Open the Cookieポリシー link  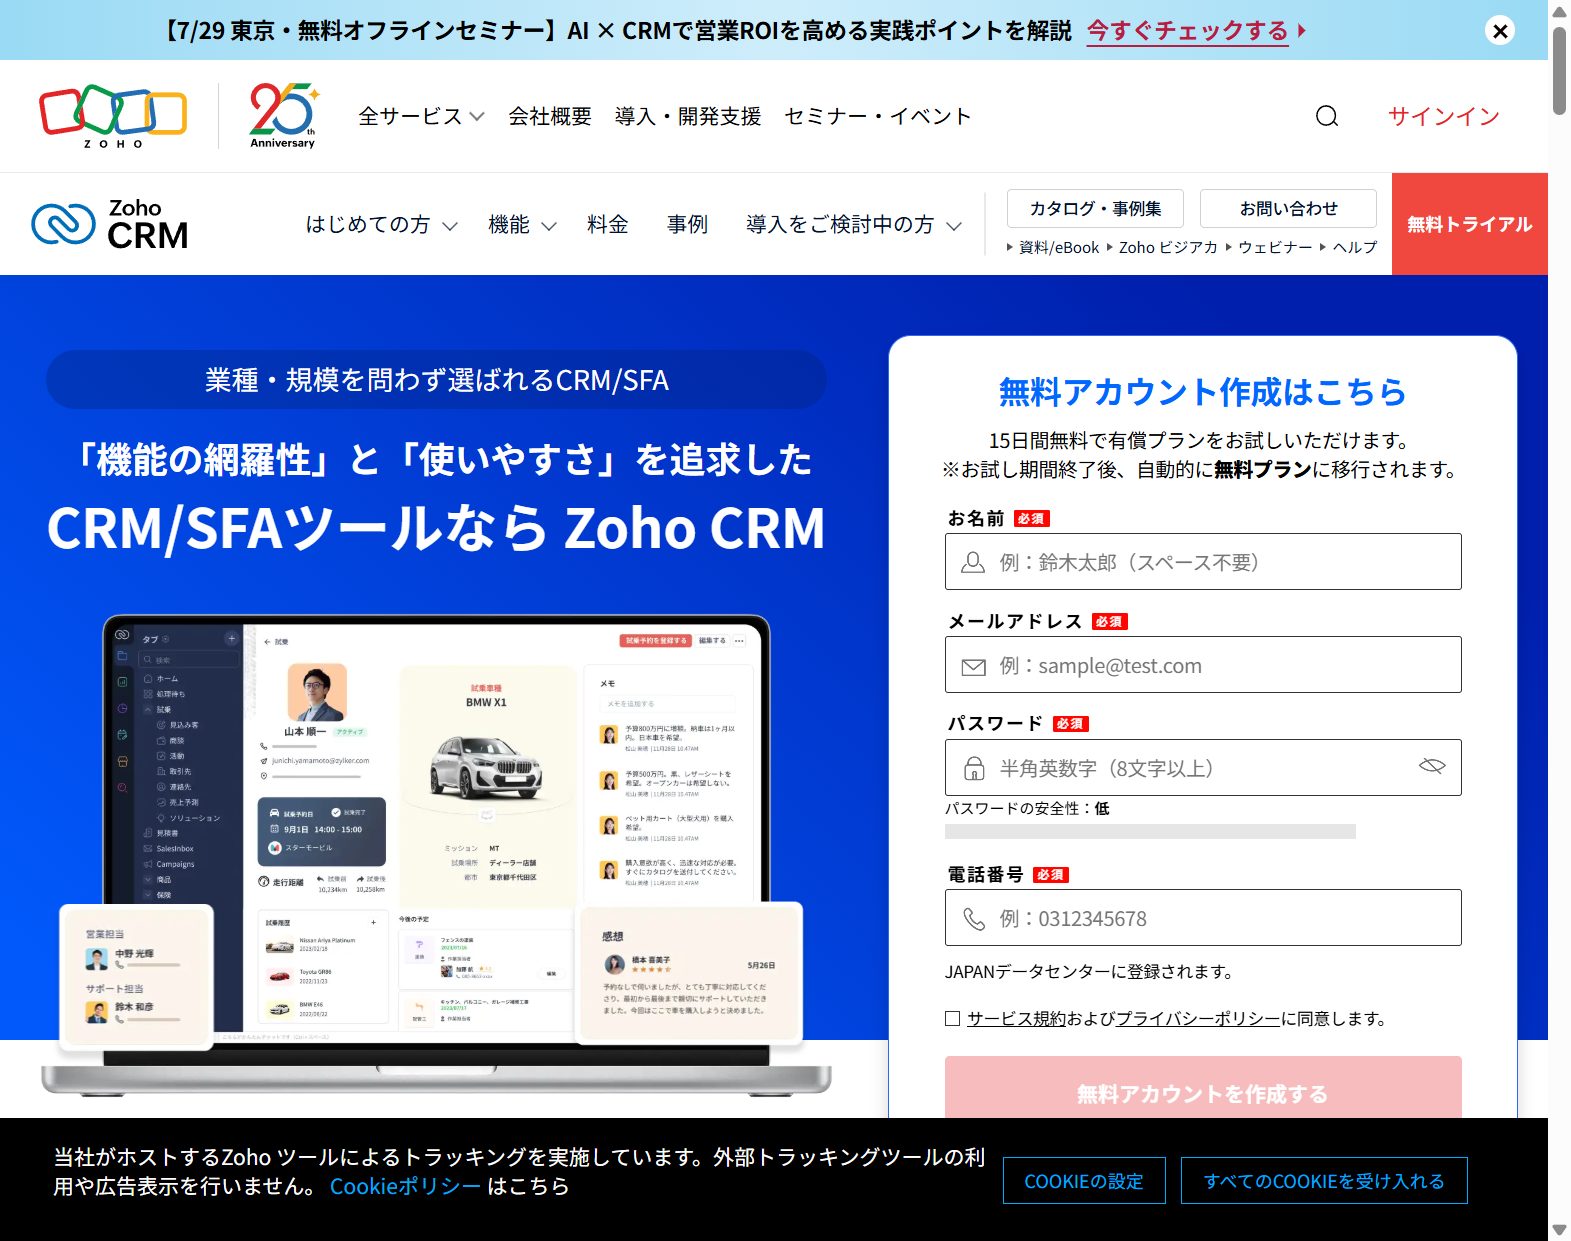[x=405, y=1186]
